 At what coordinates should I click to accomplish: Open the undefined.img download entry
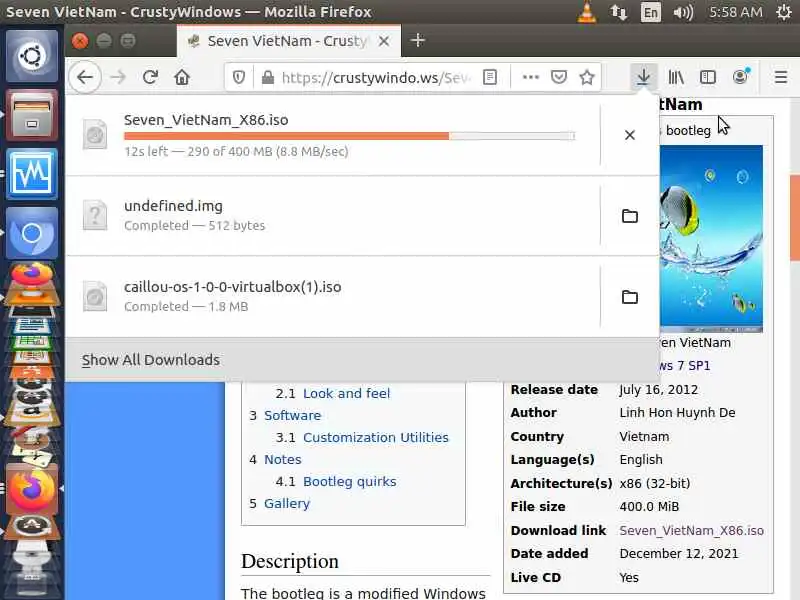(333, 216)
